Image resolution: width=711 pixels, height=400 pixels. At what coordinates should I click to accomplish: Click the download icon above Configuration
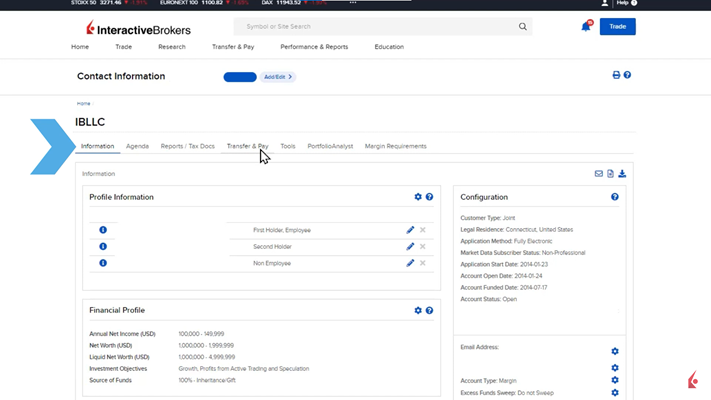point(622,174)
